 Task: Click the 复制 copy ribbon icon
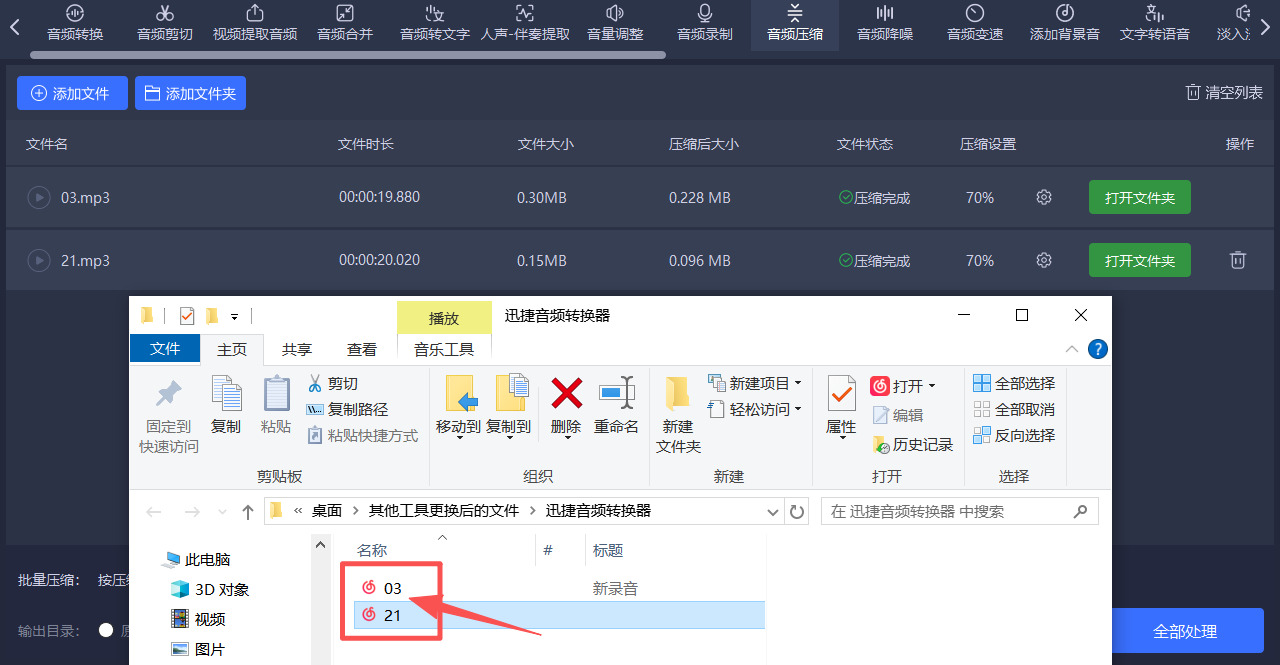point(226,406)
